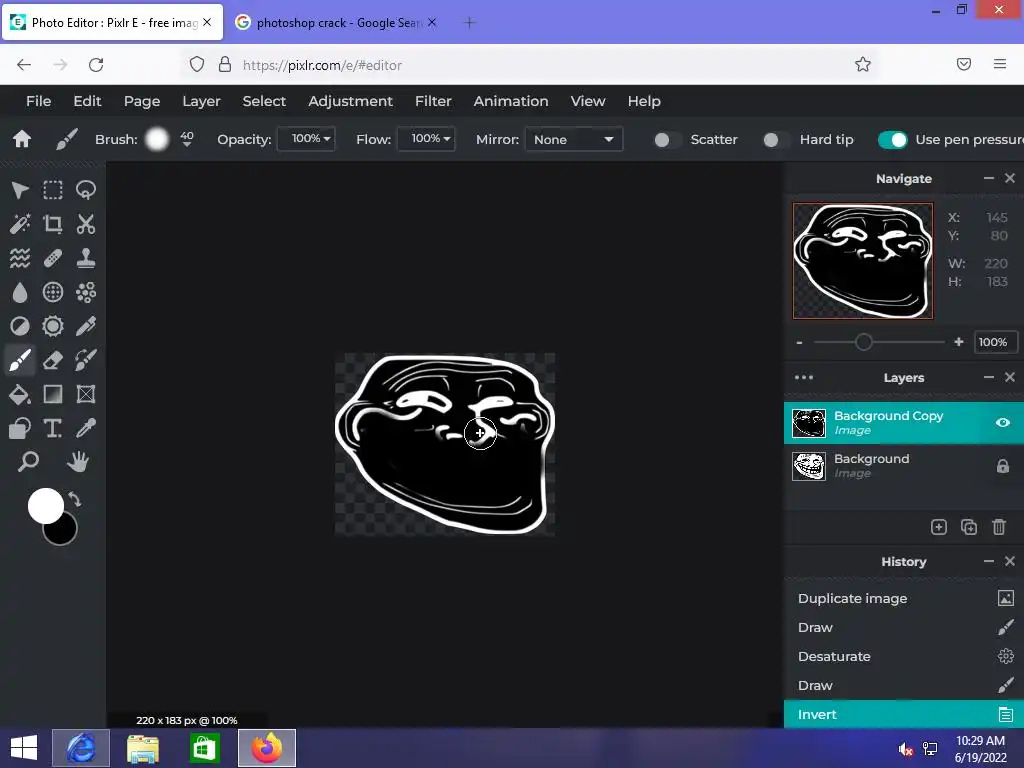Click the Navigate preview thumbnail

(x=863, y=261)
